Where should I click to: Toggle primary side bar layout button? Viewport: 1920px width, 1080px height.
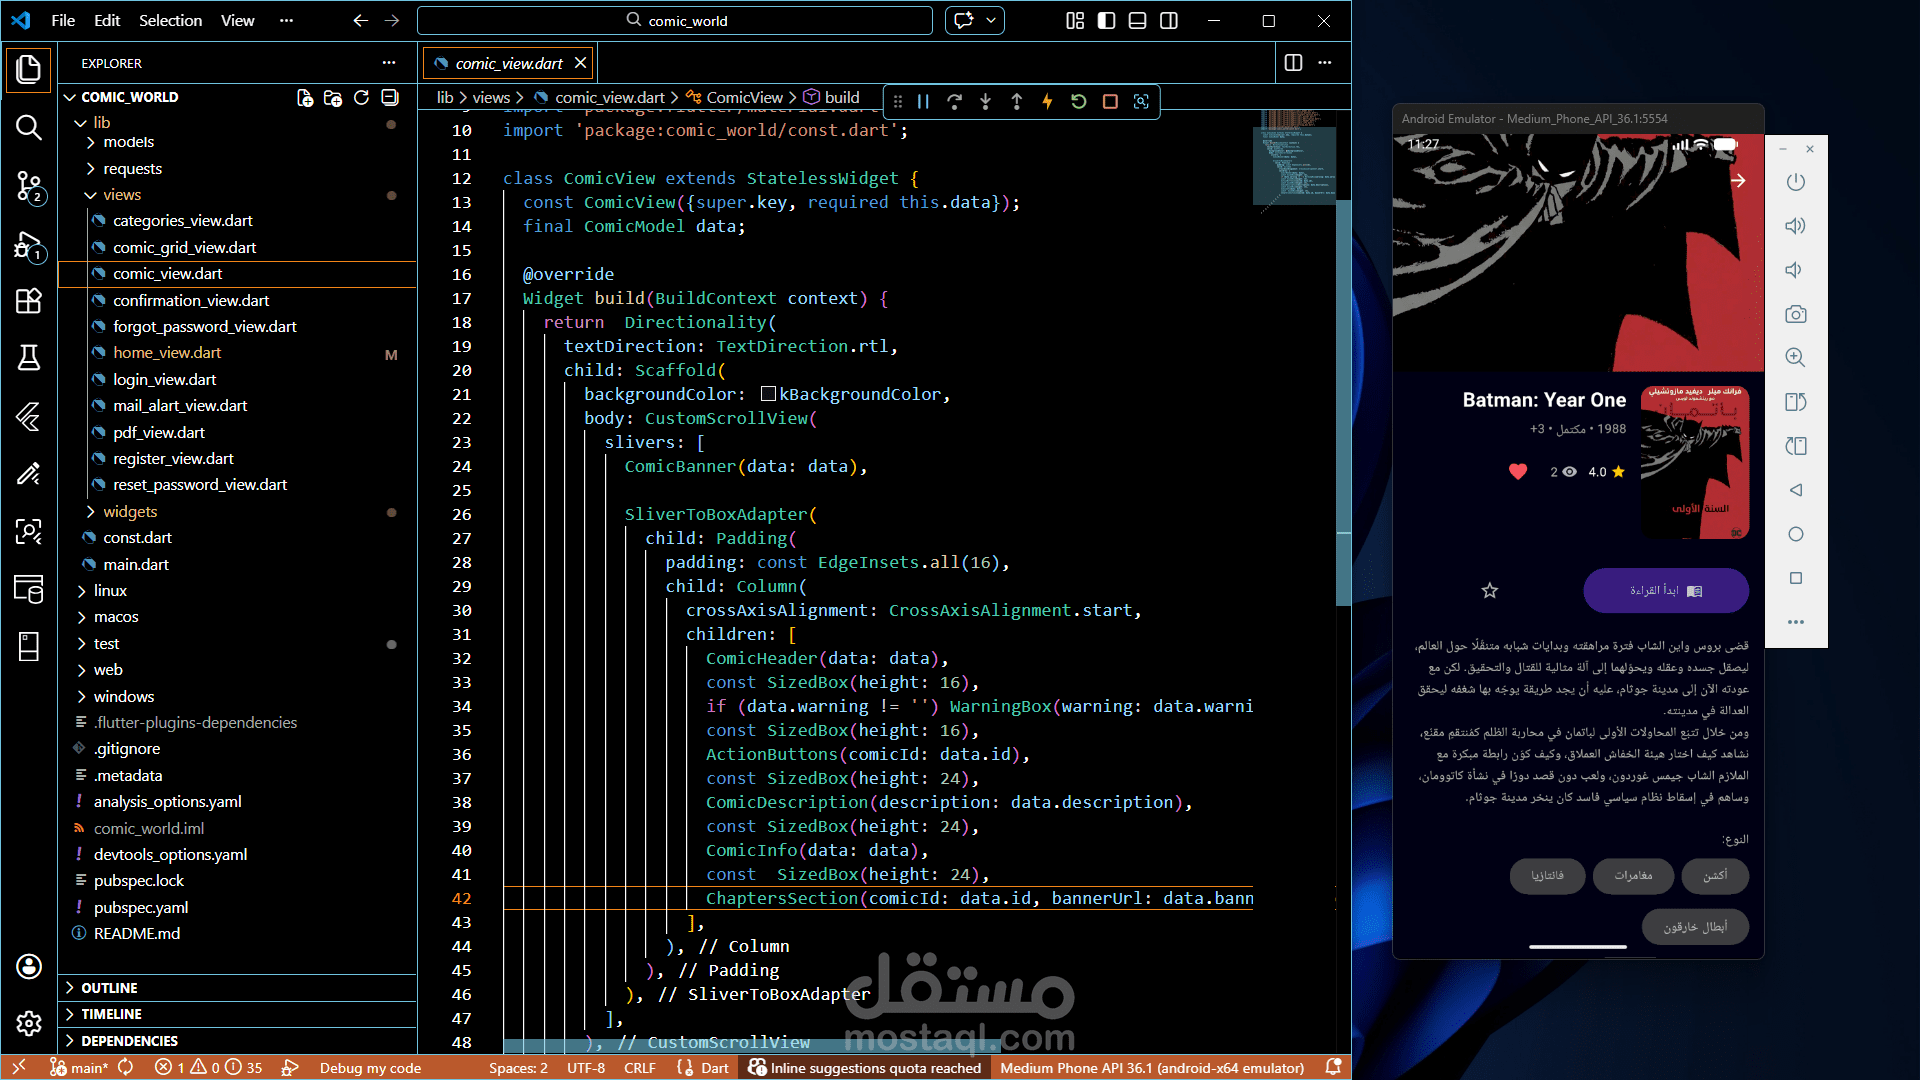tap(1106, 20)
